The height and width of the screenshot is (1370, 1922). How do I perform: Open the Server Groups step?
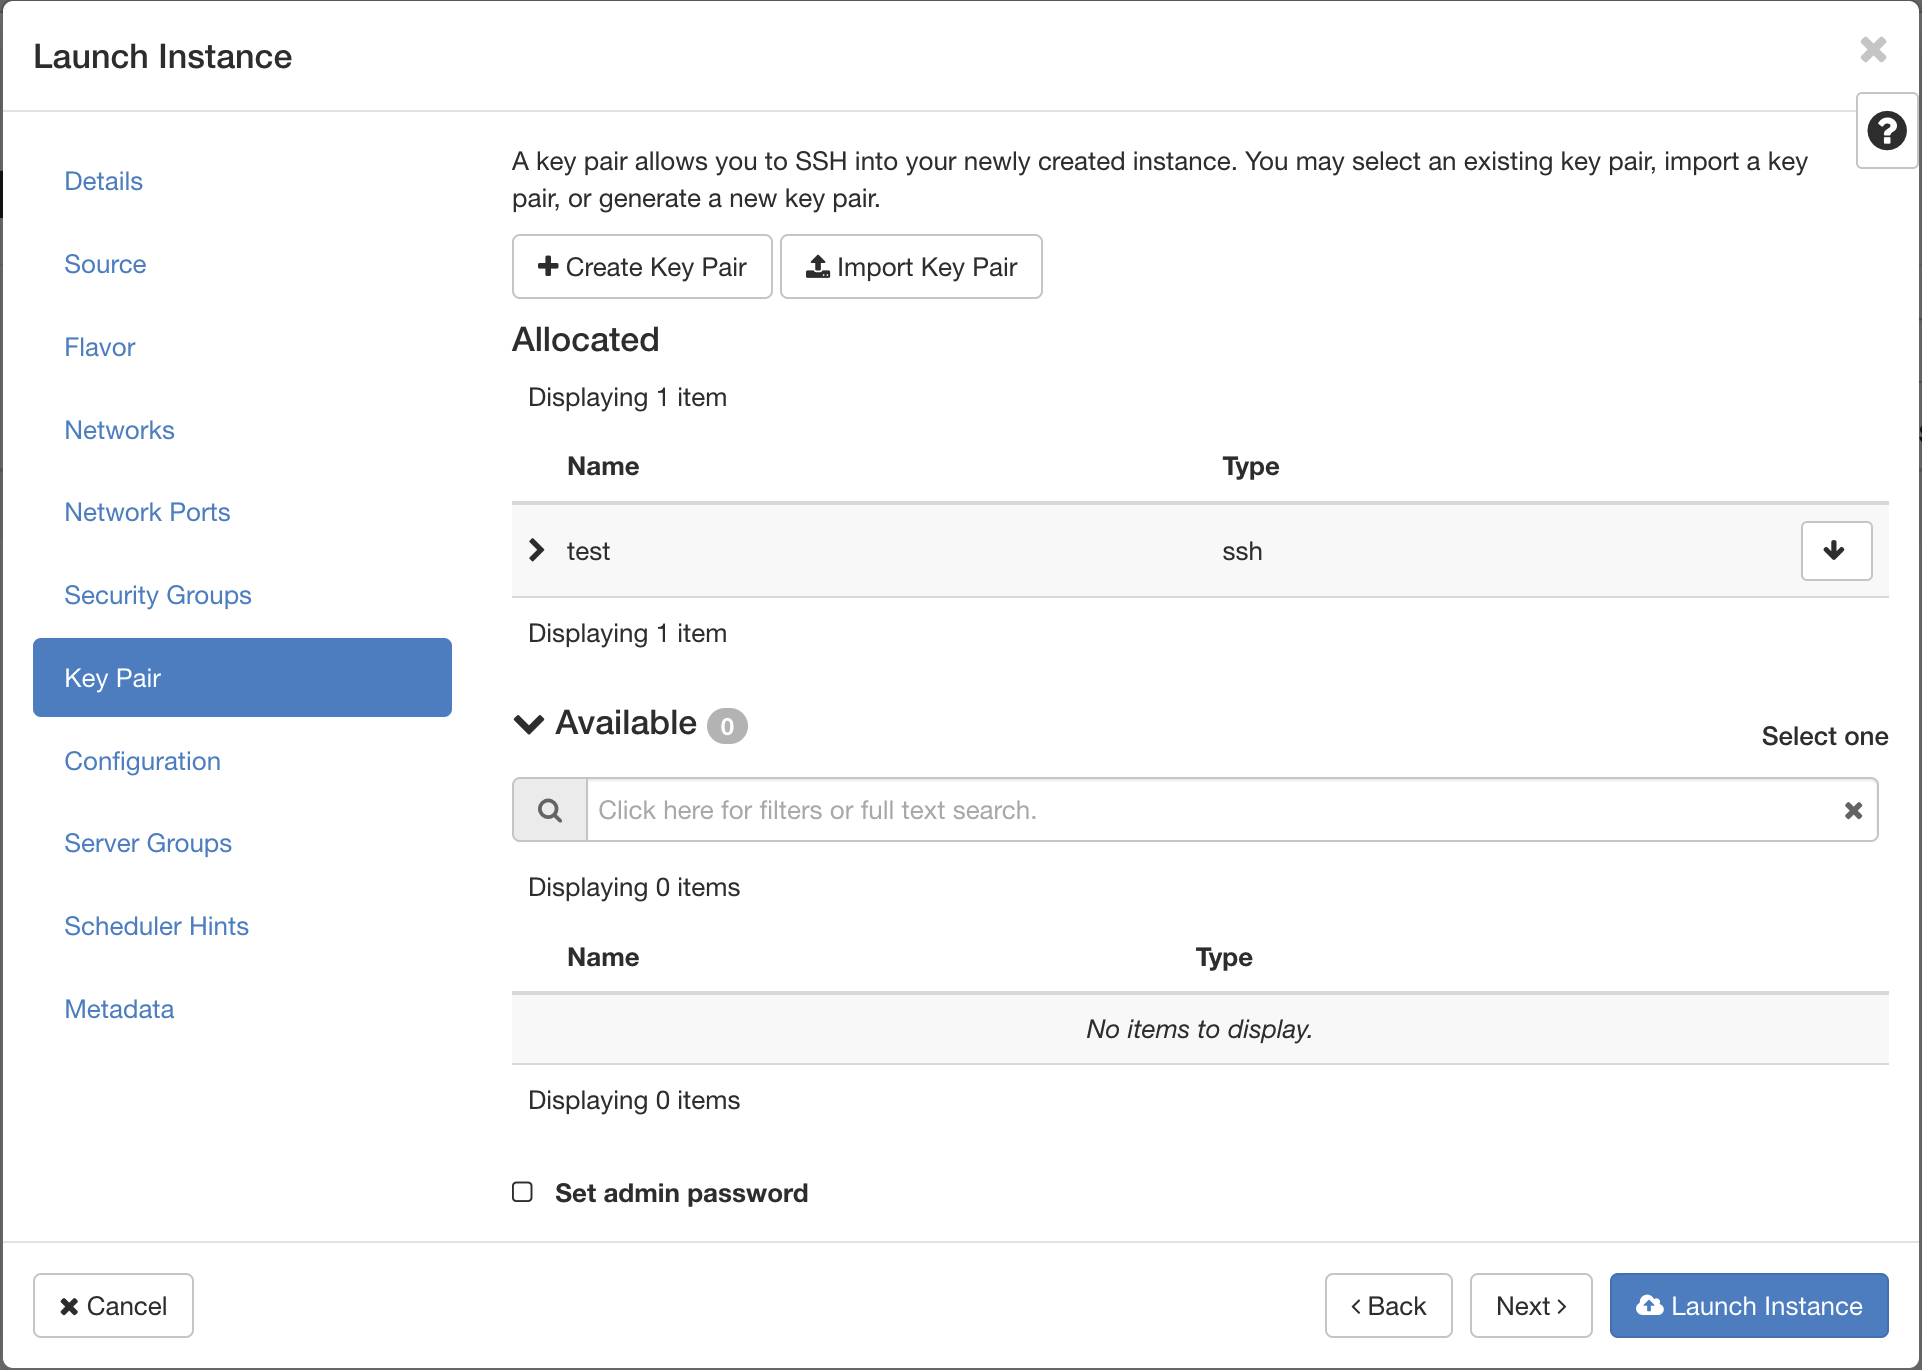click(148, 843)
